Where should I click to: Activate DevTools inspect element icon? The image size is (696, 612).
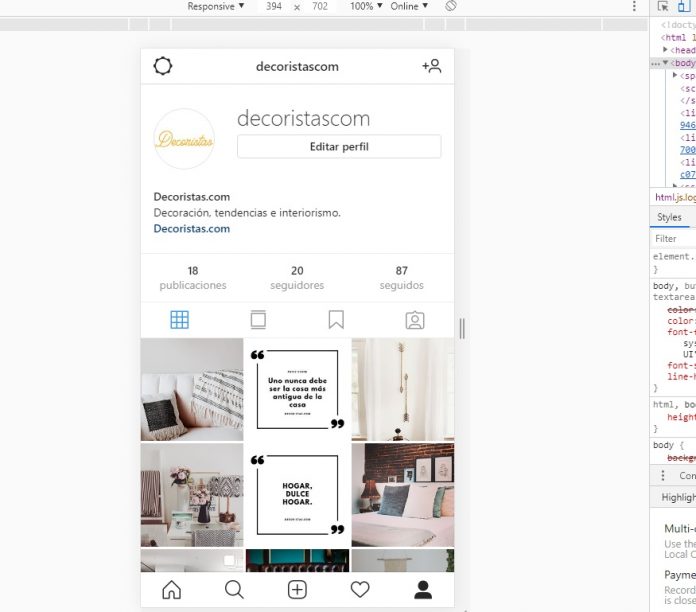pos(663,6)
